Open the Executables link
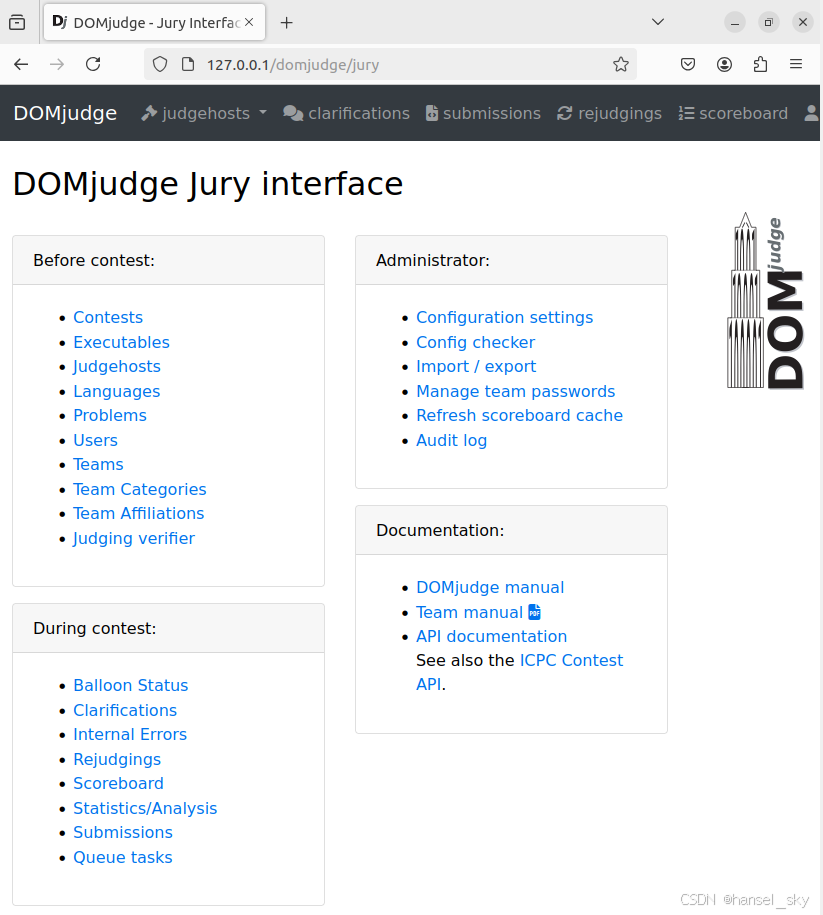This screenshot has width=823, height=915. click(x=121, y=342)
